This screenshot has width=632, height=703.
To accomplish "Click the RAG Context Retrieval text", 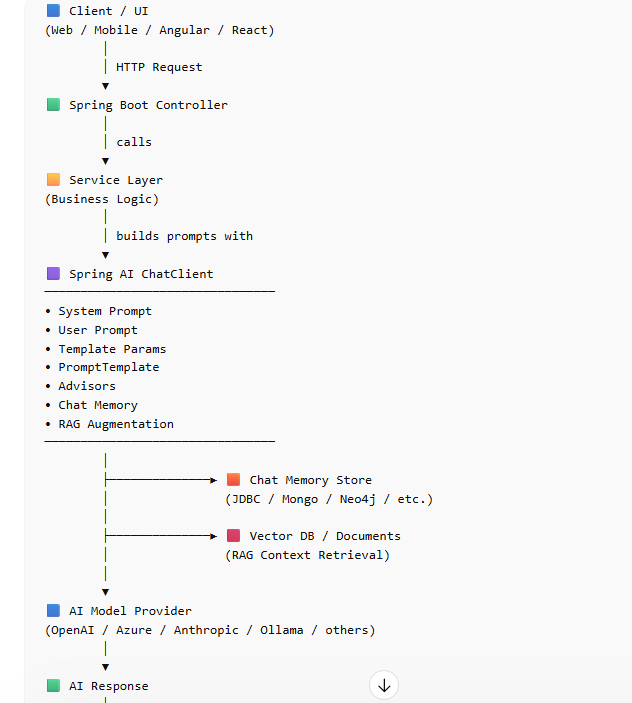I will click(307, 555).
